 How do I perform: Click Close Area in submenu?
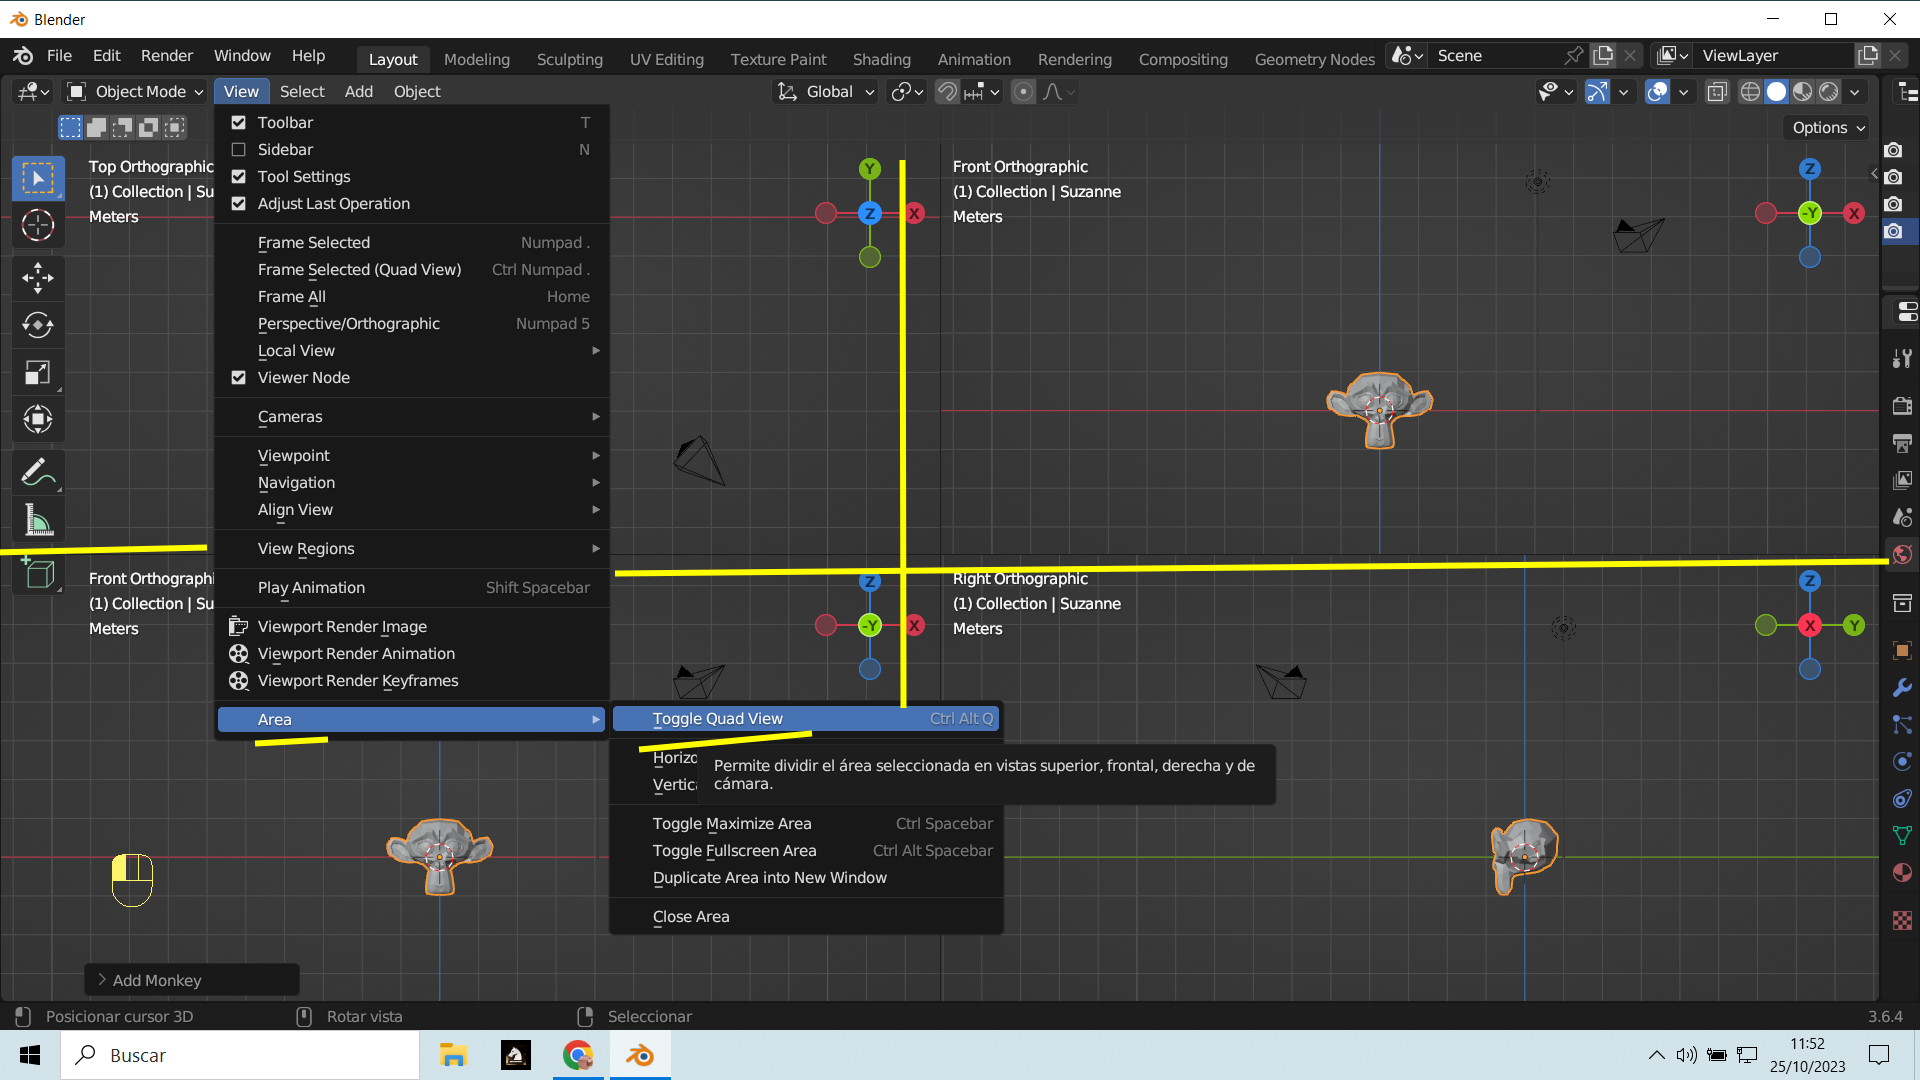click(691, 917)
